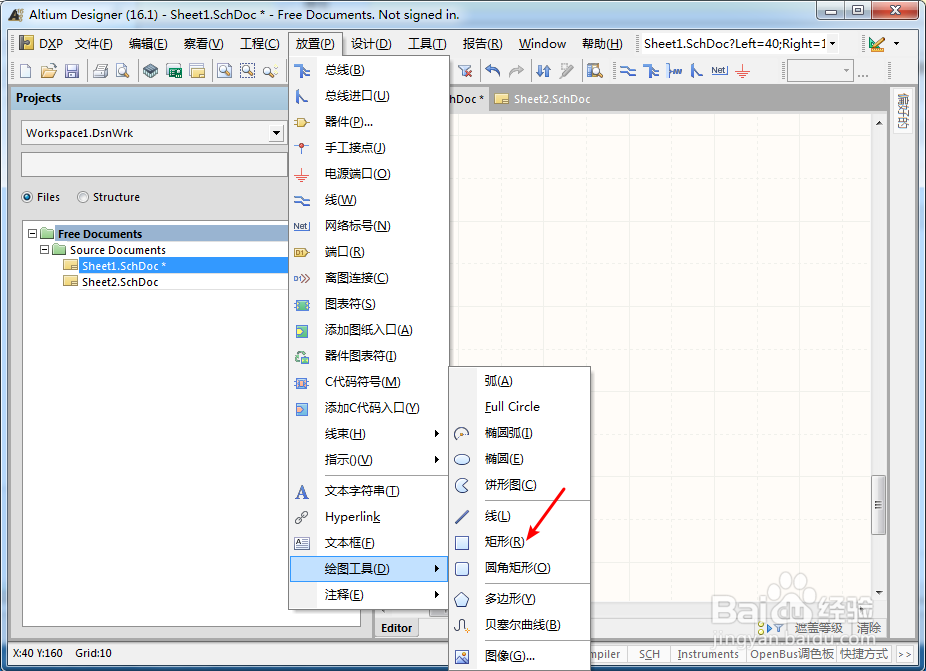
Task: Click the OpenBus调色板 status button
Action: click(x=792, y=654)
